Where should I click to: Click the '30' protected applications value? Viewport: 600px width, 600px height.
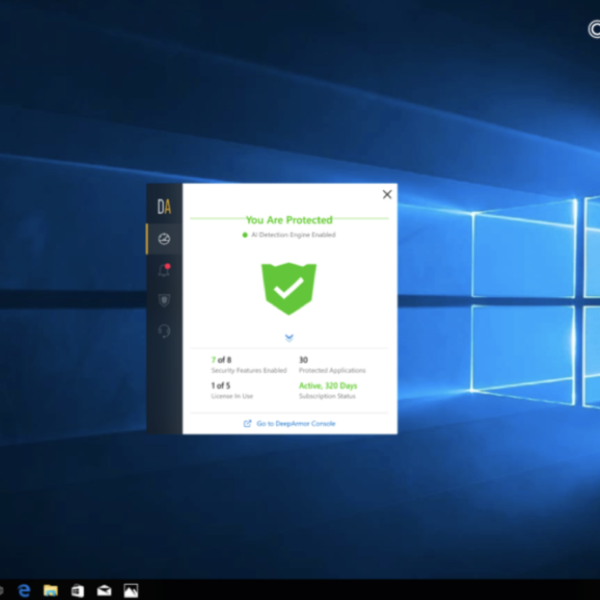(303, 360)
